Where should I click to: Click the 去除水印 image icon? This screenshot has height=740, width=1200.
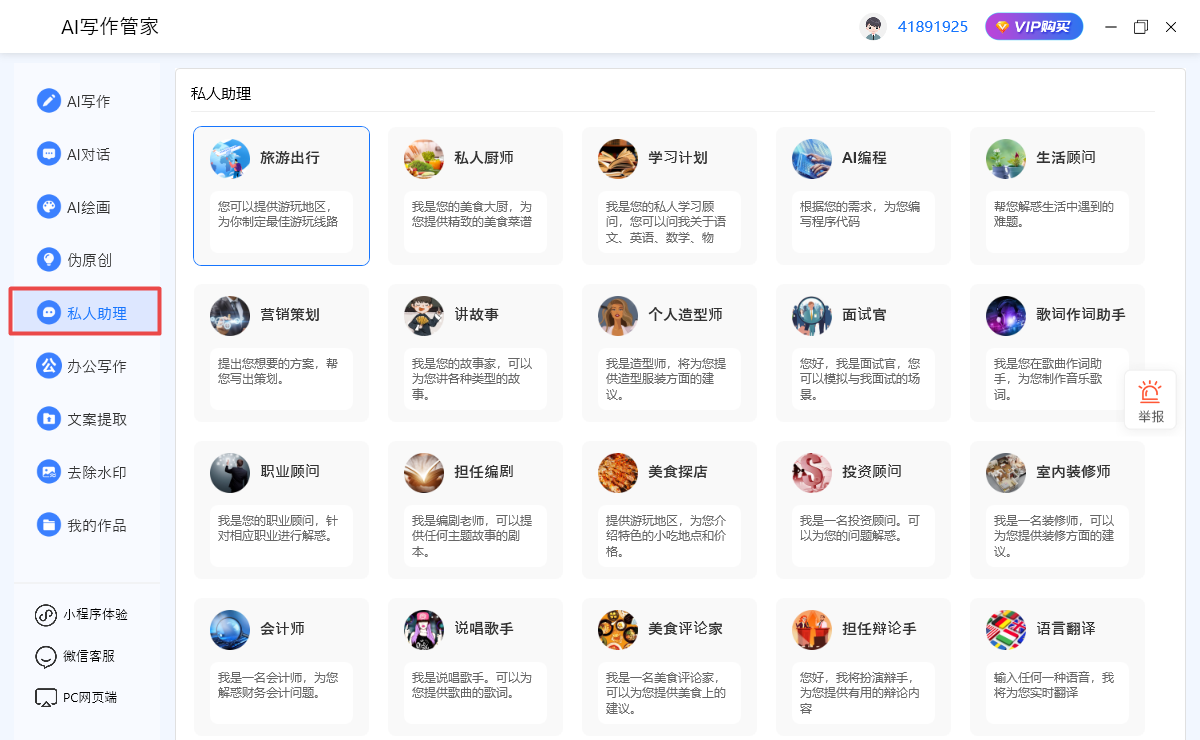click(x=49, y=472)
